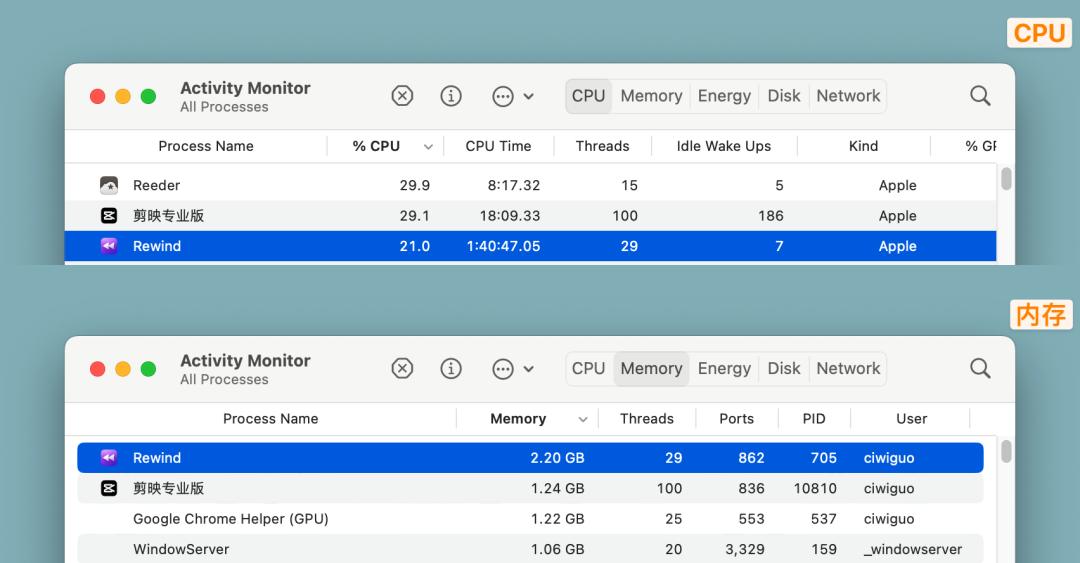Click 剪映专业版 app icon in CPU list
Viewport: 1080px width, 563px height.
pyautogui.click(x=109, y=216)
